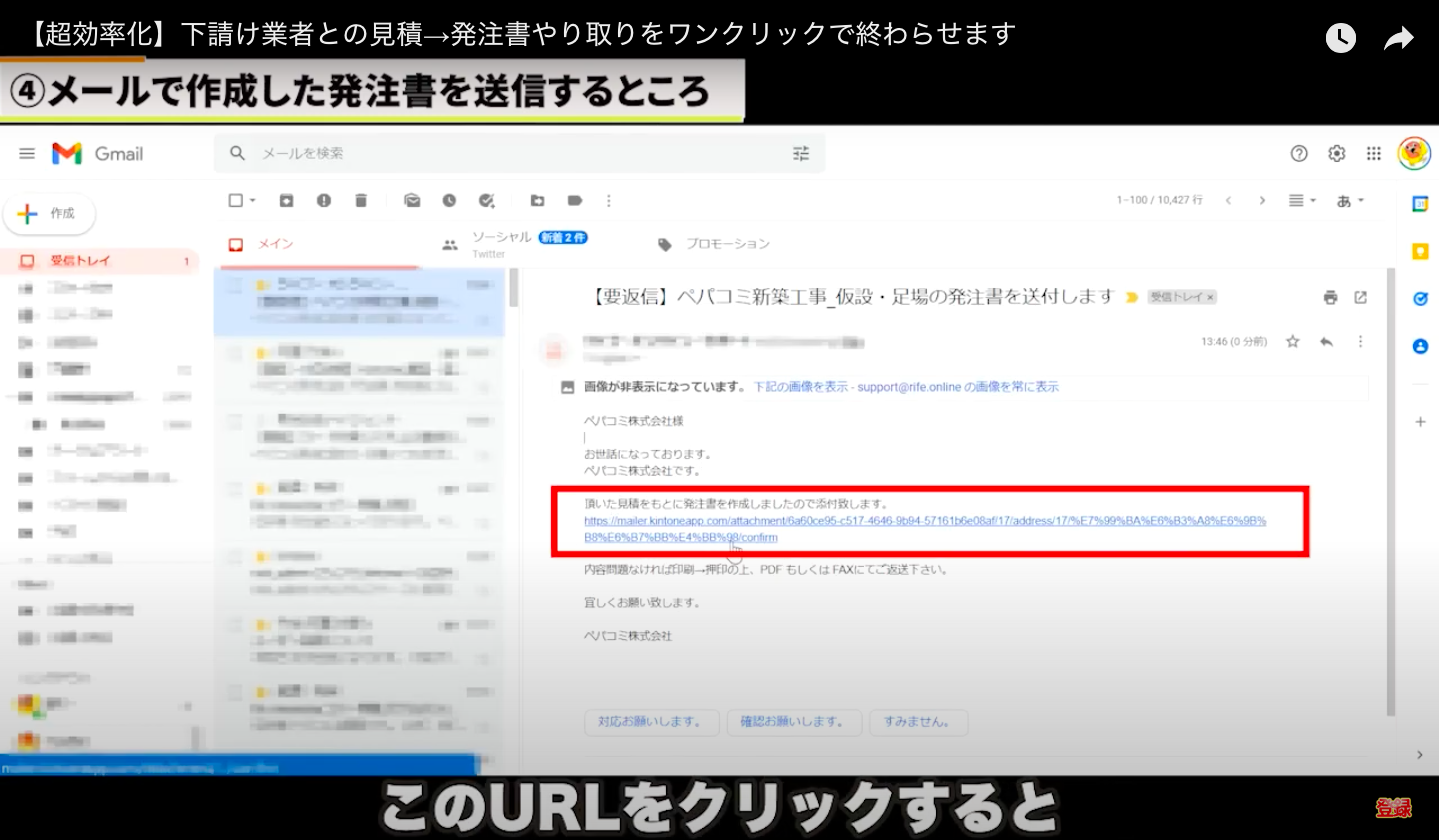
Task: Click the 作成 compose button
Action: tap(50, 214)
